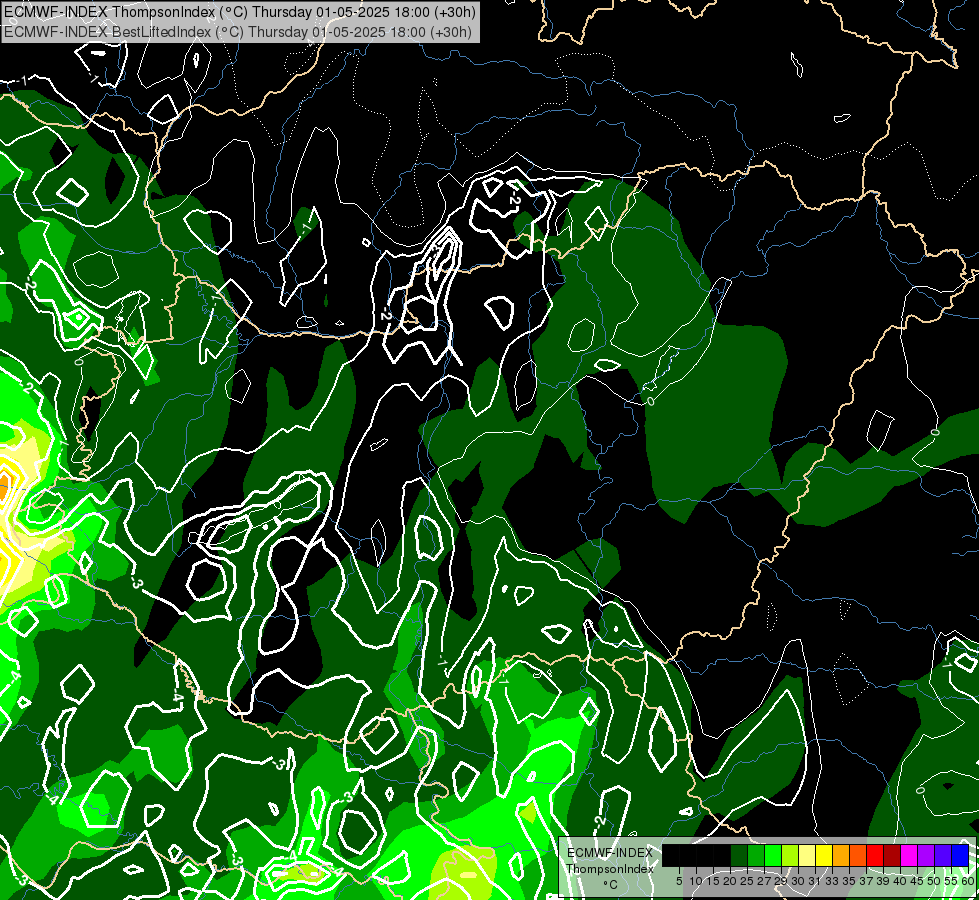Click the legend tick value '40'
979x900 pixels.
[900, 881]
